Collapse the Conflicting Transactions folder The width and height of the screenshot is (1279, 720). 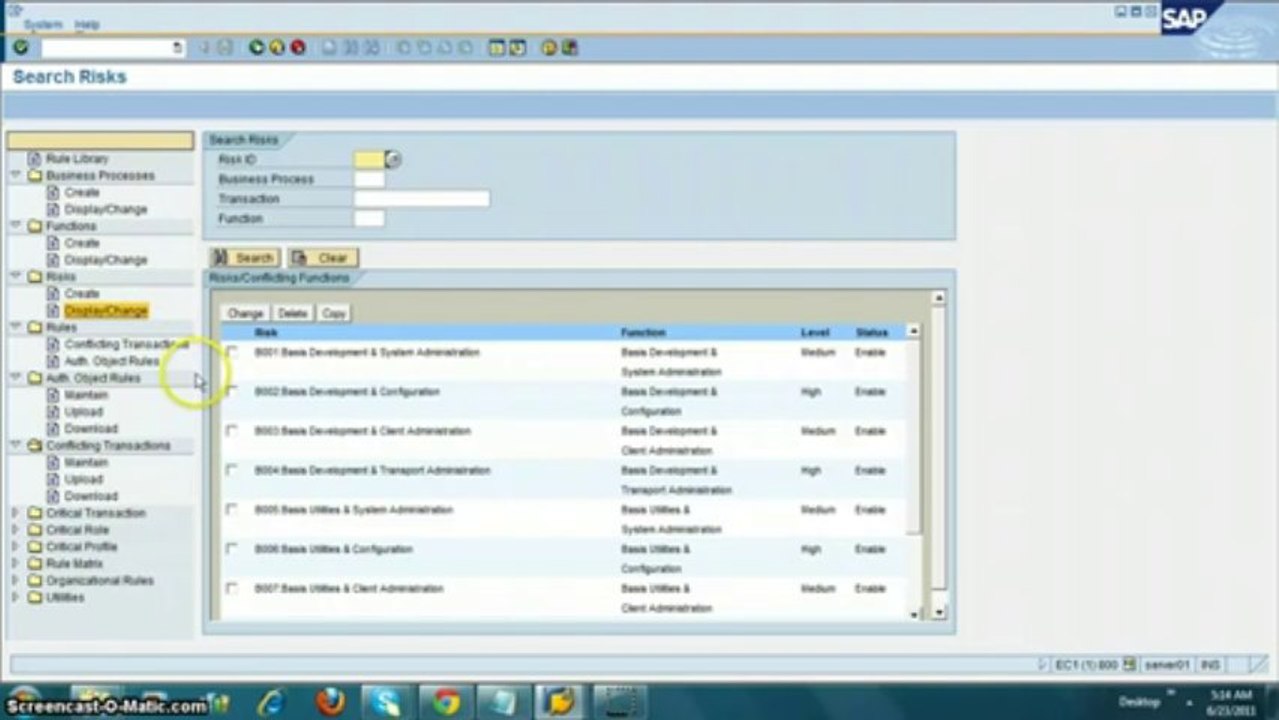tap(15, 445)
